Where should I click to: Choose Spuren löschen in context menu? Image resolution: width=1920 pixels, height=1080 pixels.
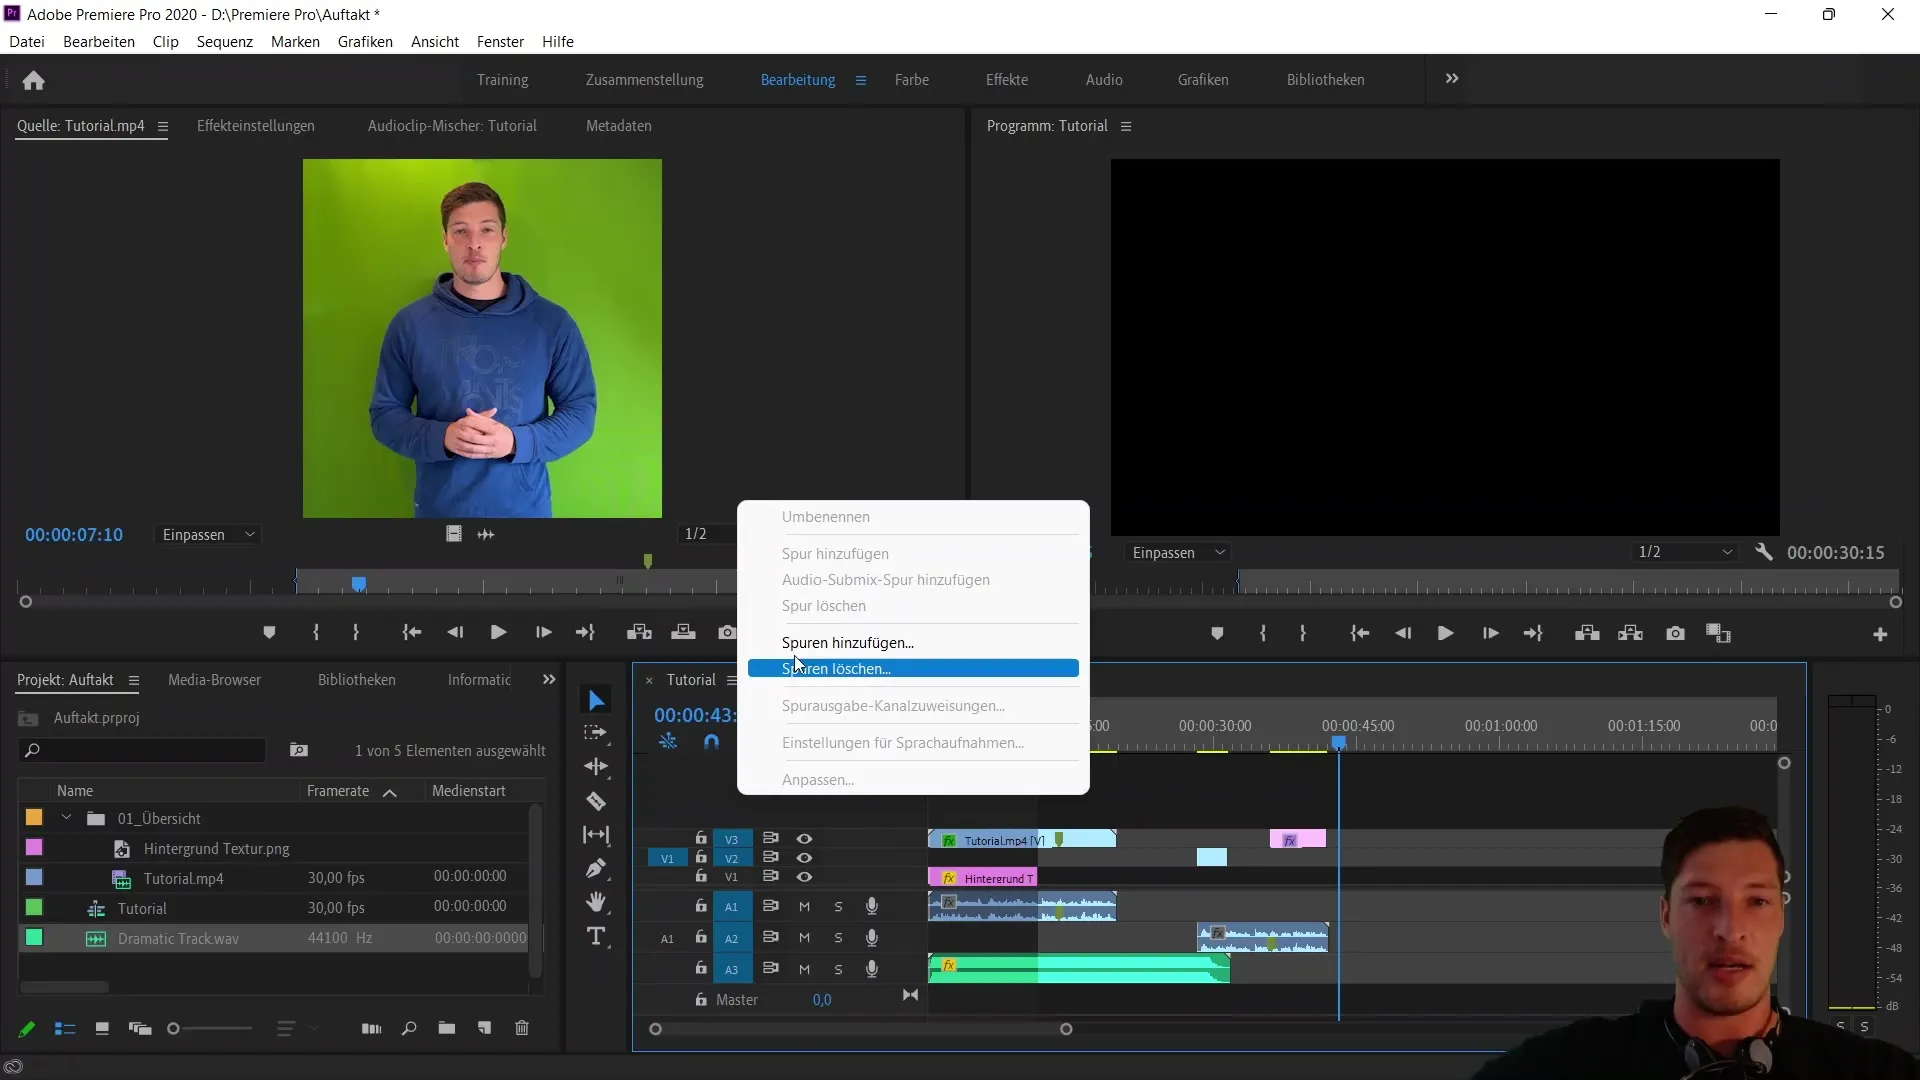[913, 669]
